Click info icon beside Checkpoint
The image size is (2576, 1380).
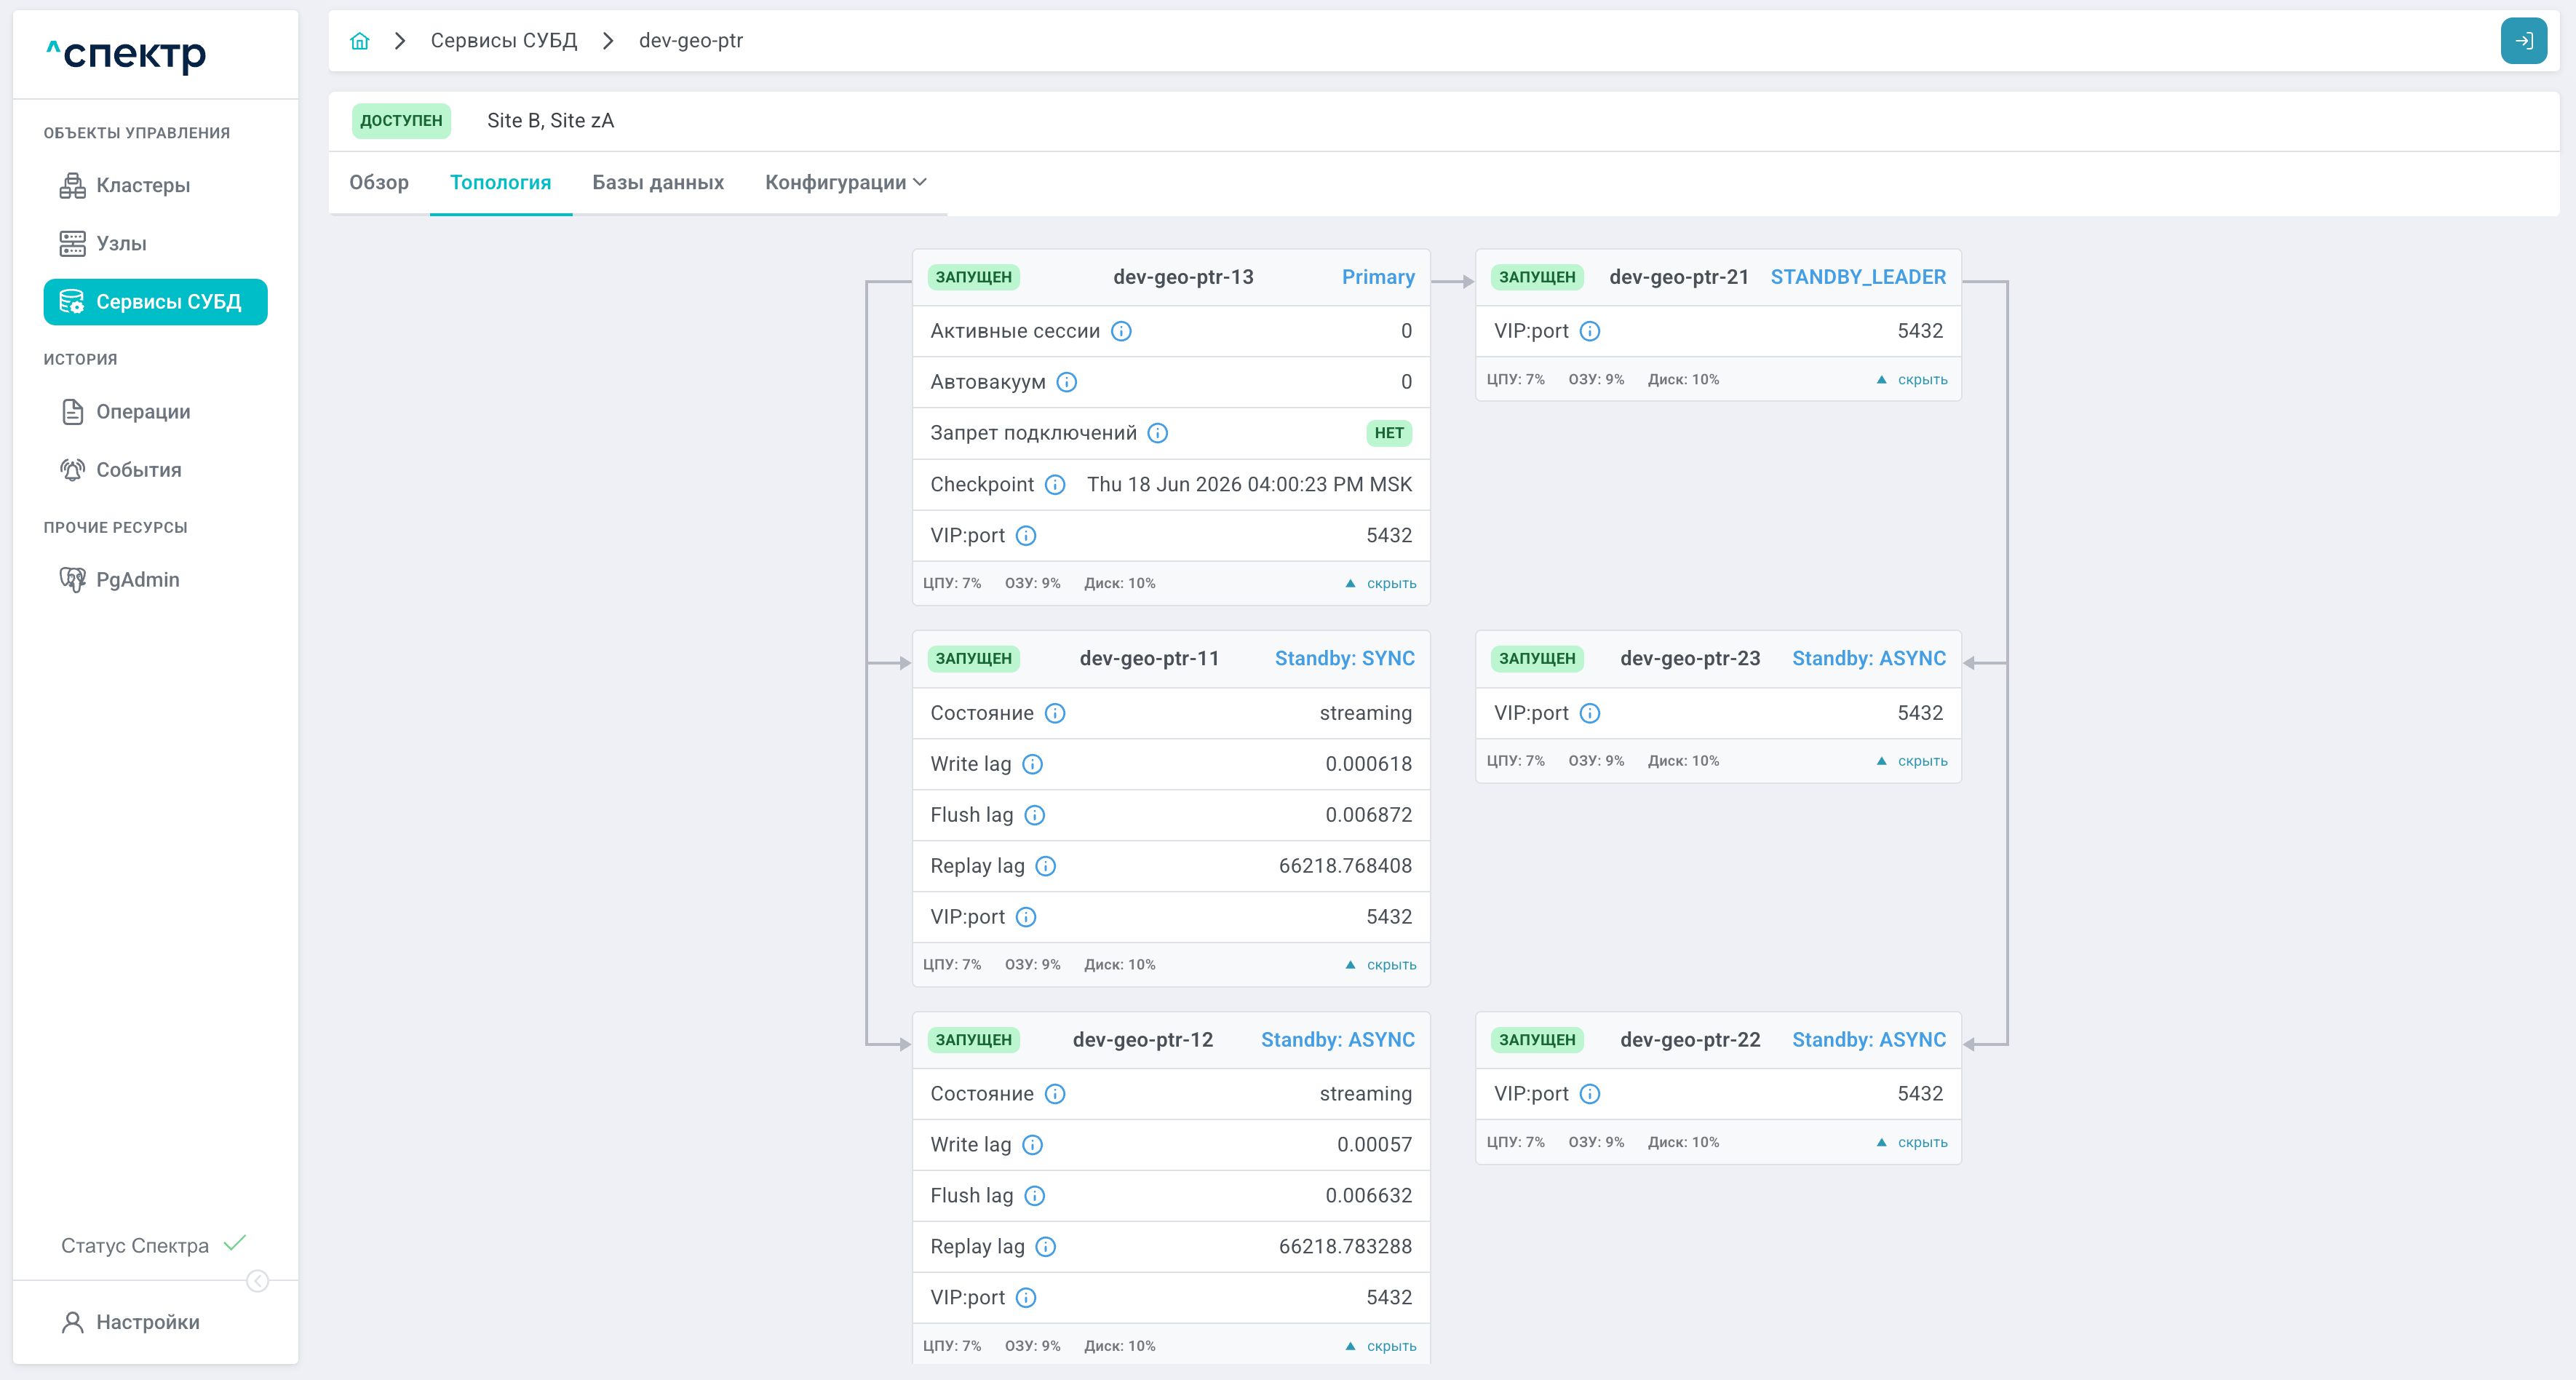pos(1055,485)
